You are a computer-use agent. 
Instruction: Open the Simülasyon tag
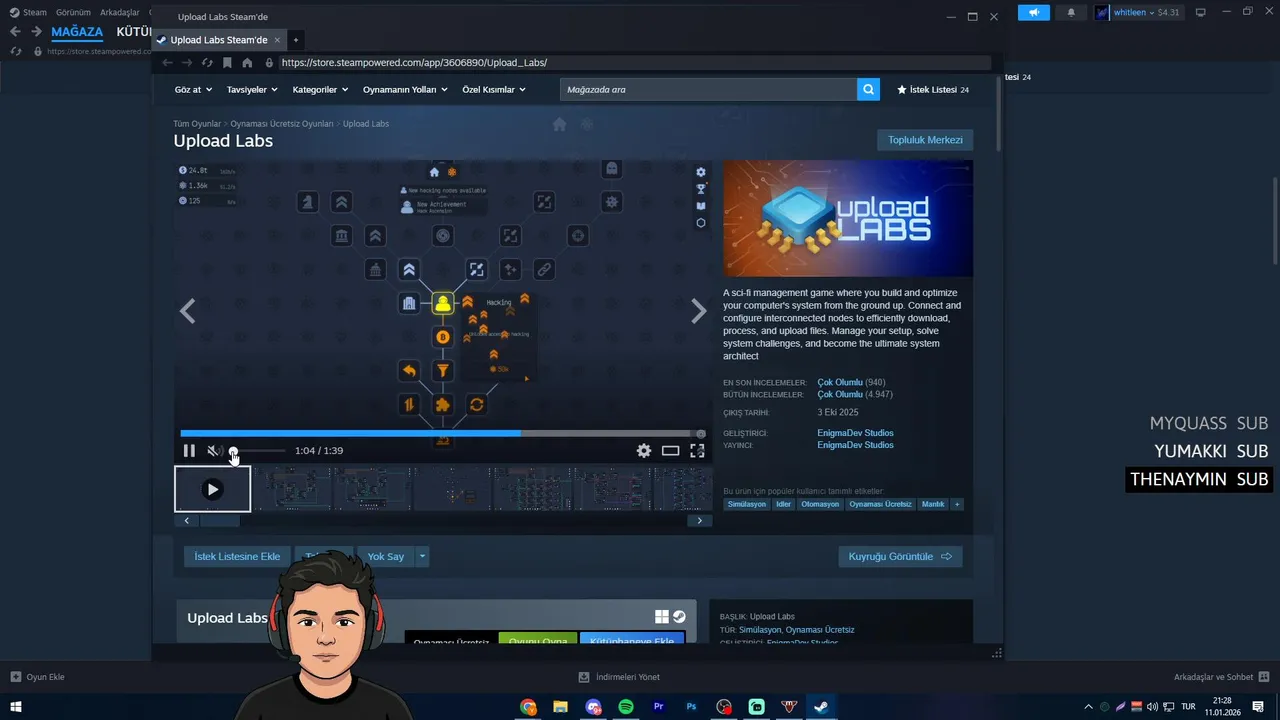pos(746,504)
